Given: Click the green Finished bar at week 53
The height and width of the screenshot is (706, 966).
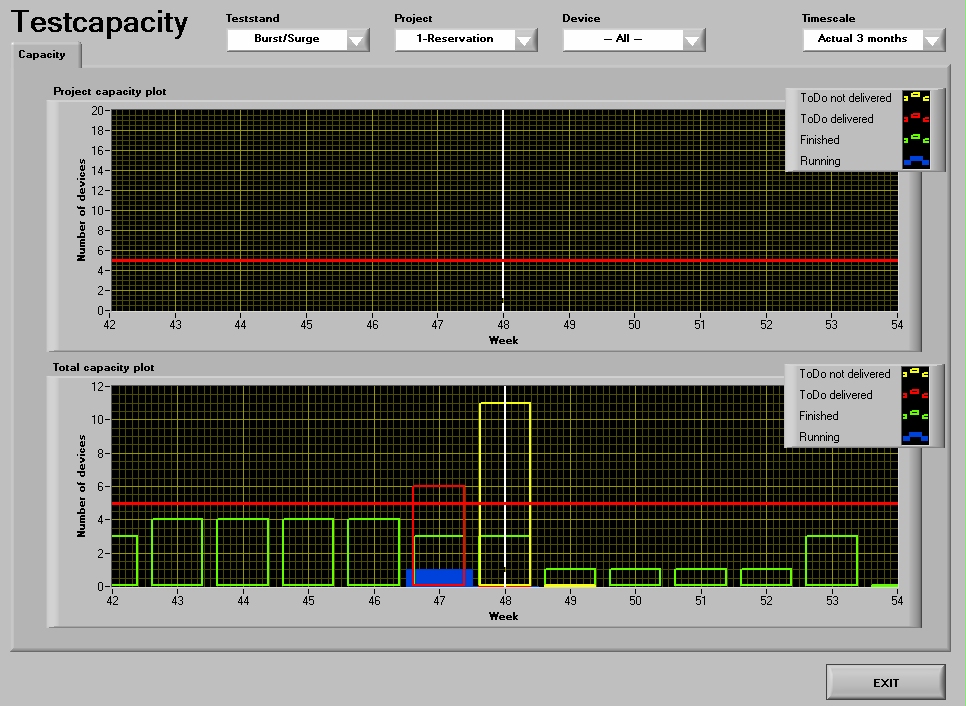Looking at the screenshot, I should tap(832, 561).
